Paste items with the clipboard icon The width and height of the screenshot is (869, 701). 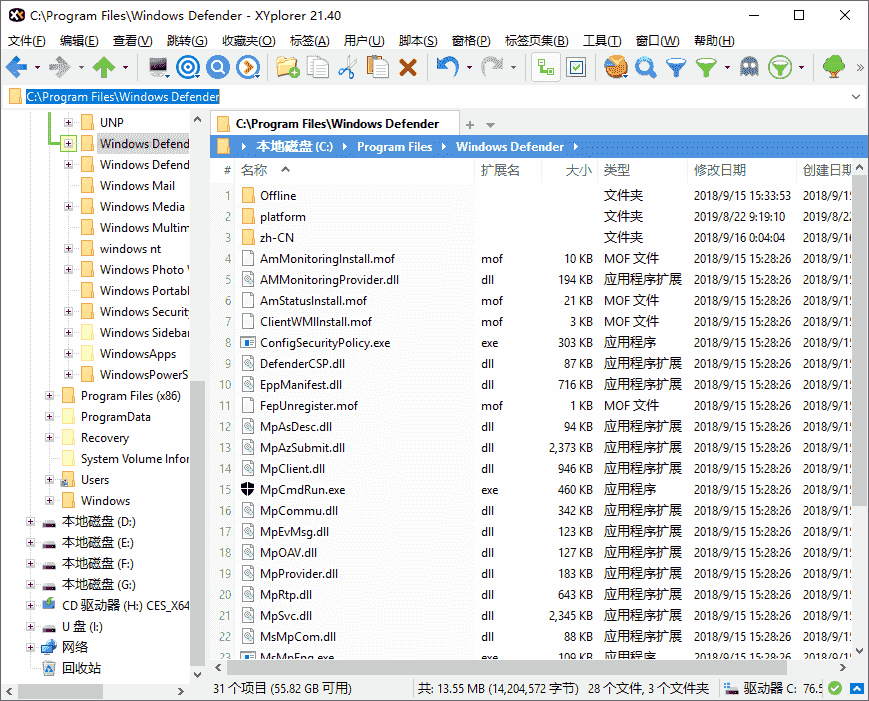tap(377, 68)
